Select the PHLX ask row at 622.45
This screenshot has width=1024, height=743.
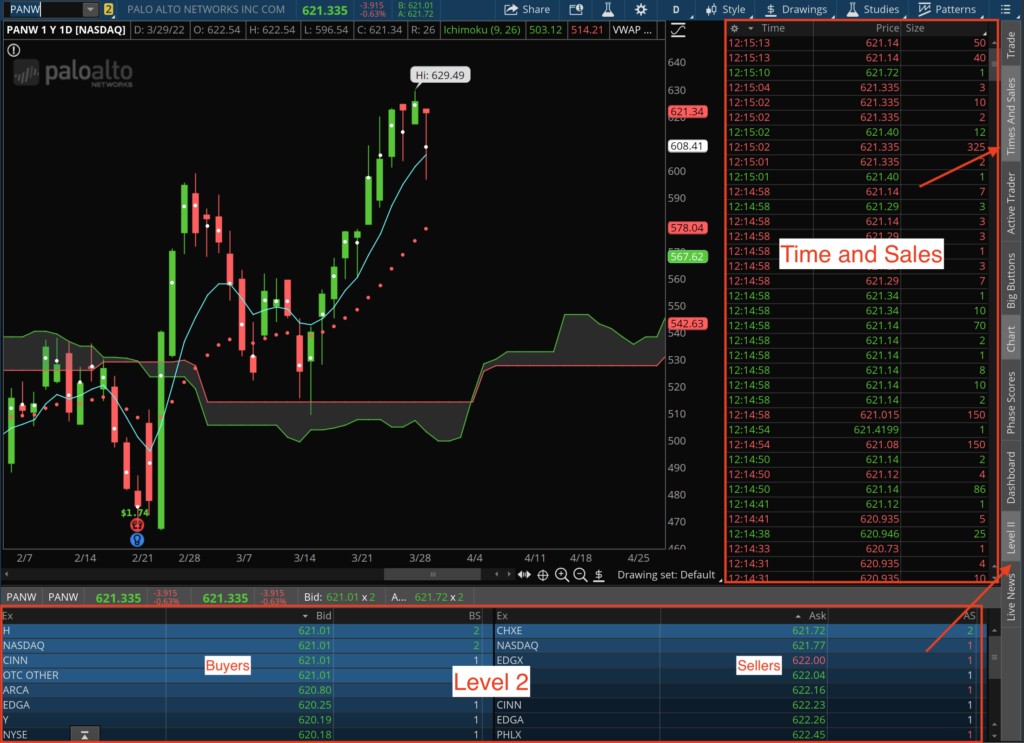(x=736, y=735)
